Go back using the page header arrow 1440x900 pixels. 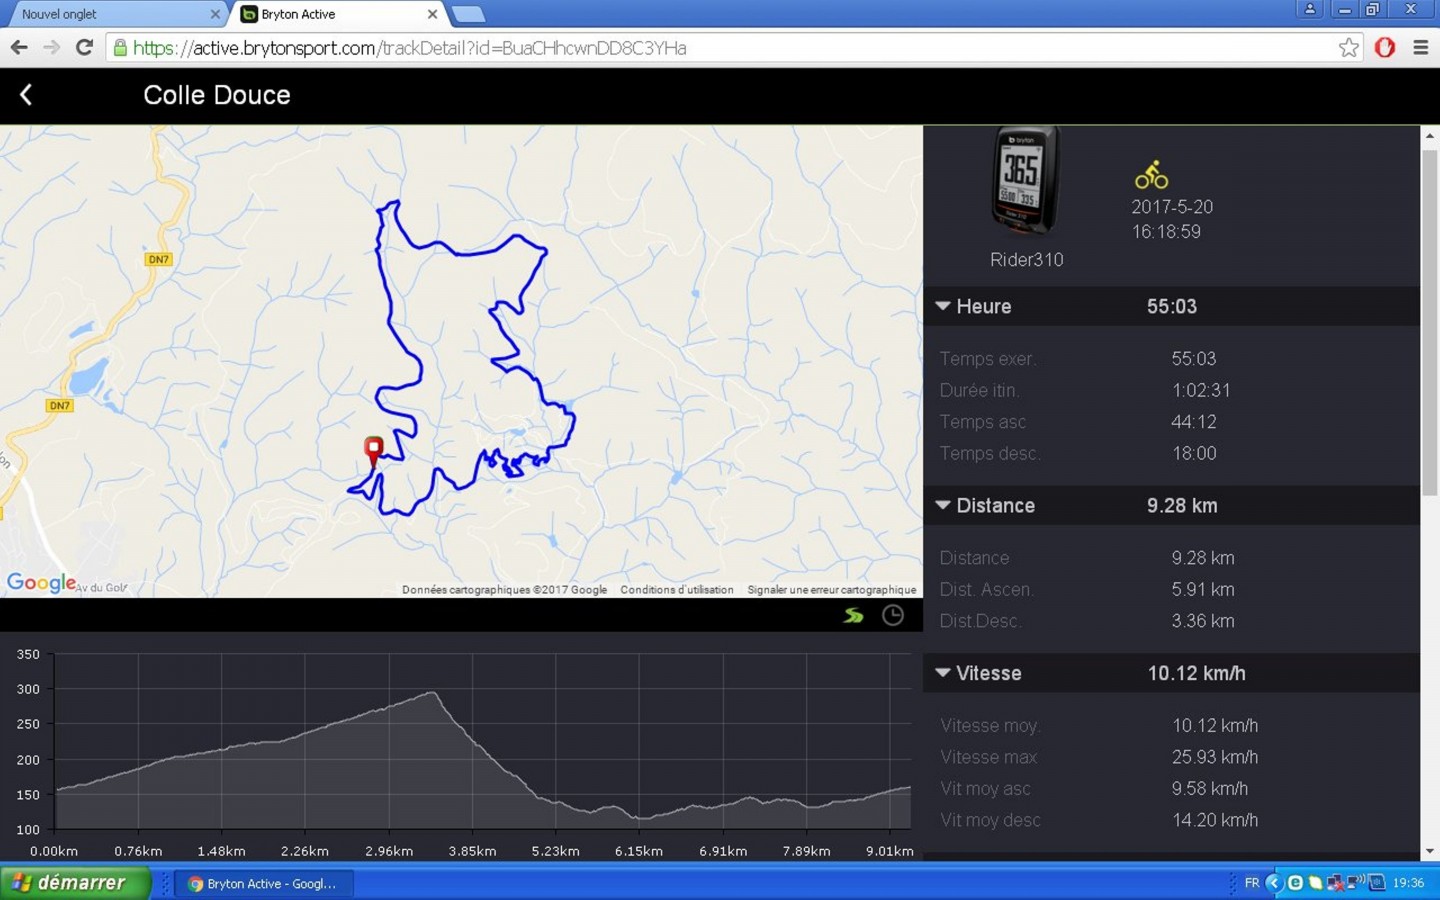pyautogui.click(x=26, y=95)
